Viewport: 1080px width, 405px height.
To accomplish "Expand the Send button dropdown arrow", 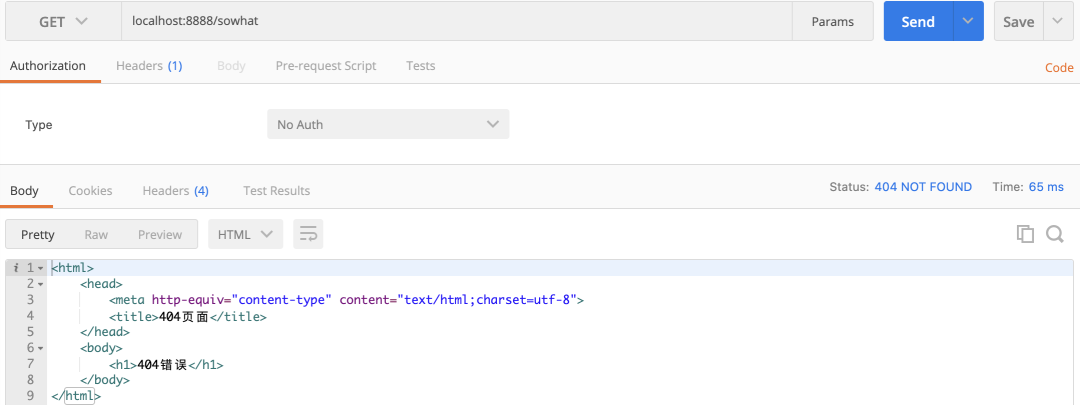I will tap(968, 21).
